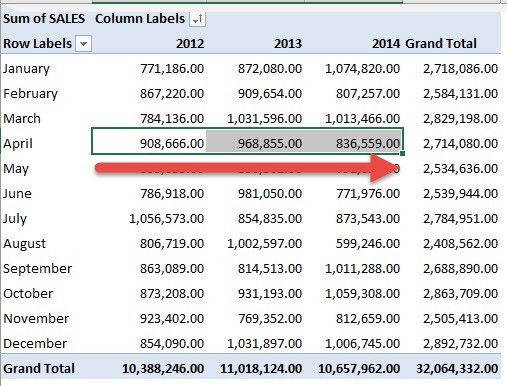Click March total 2,829,198.00
This screenshot has width=507, height=386.
[461, 119]
